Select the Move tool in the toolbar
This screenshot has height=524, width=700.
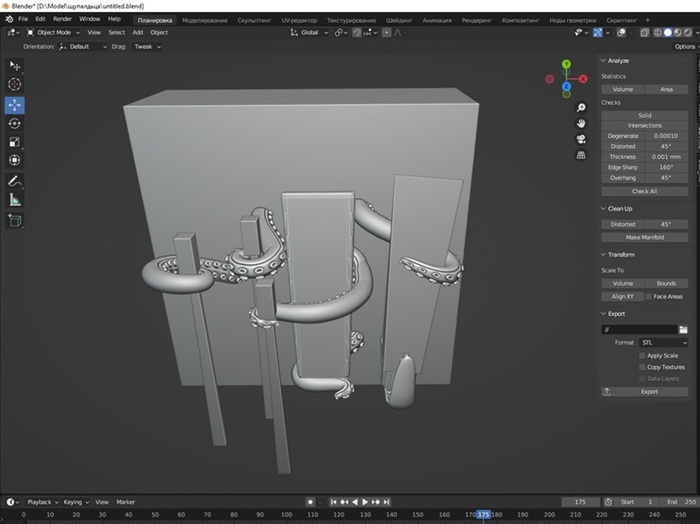coord(15,105)
